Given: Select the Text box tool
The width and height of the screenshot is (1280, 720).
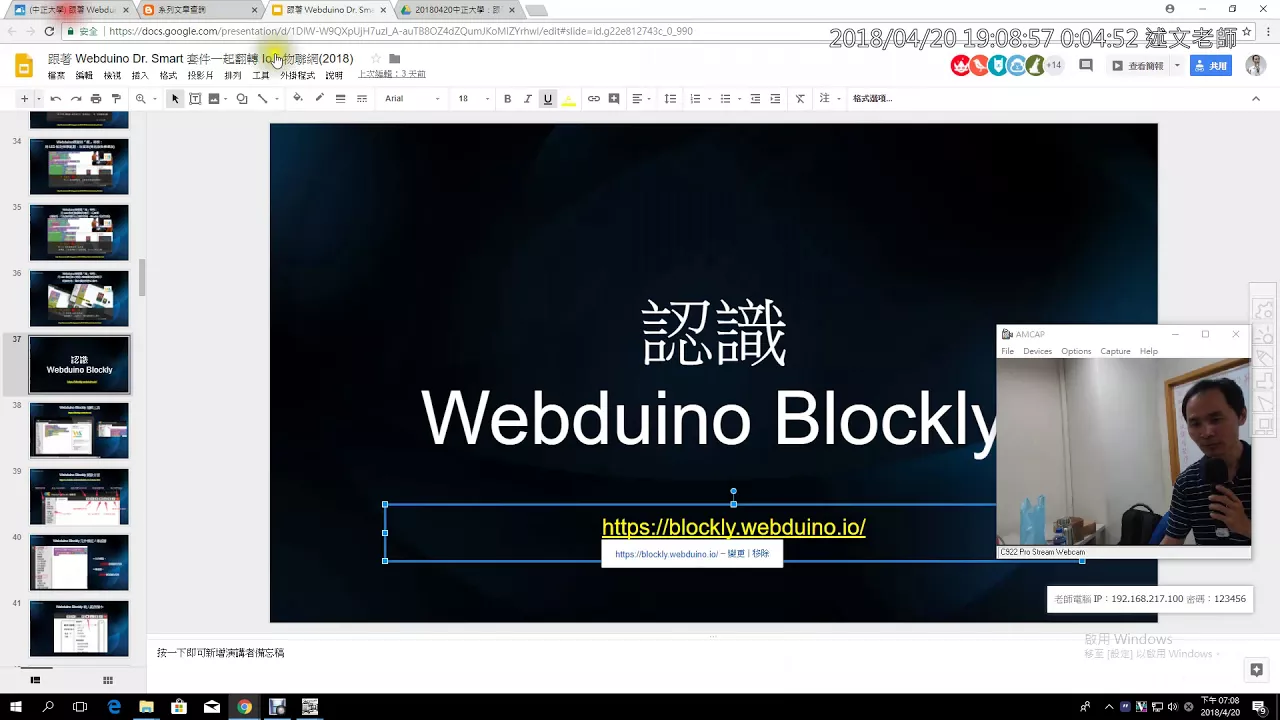Looking at the screenshot, I should pos(195,99).
